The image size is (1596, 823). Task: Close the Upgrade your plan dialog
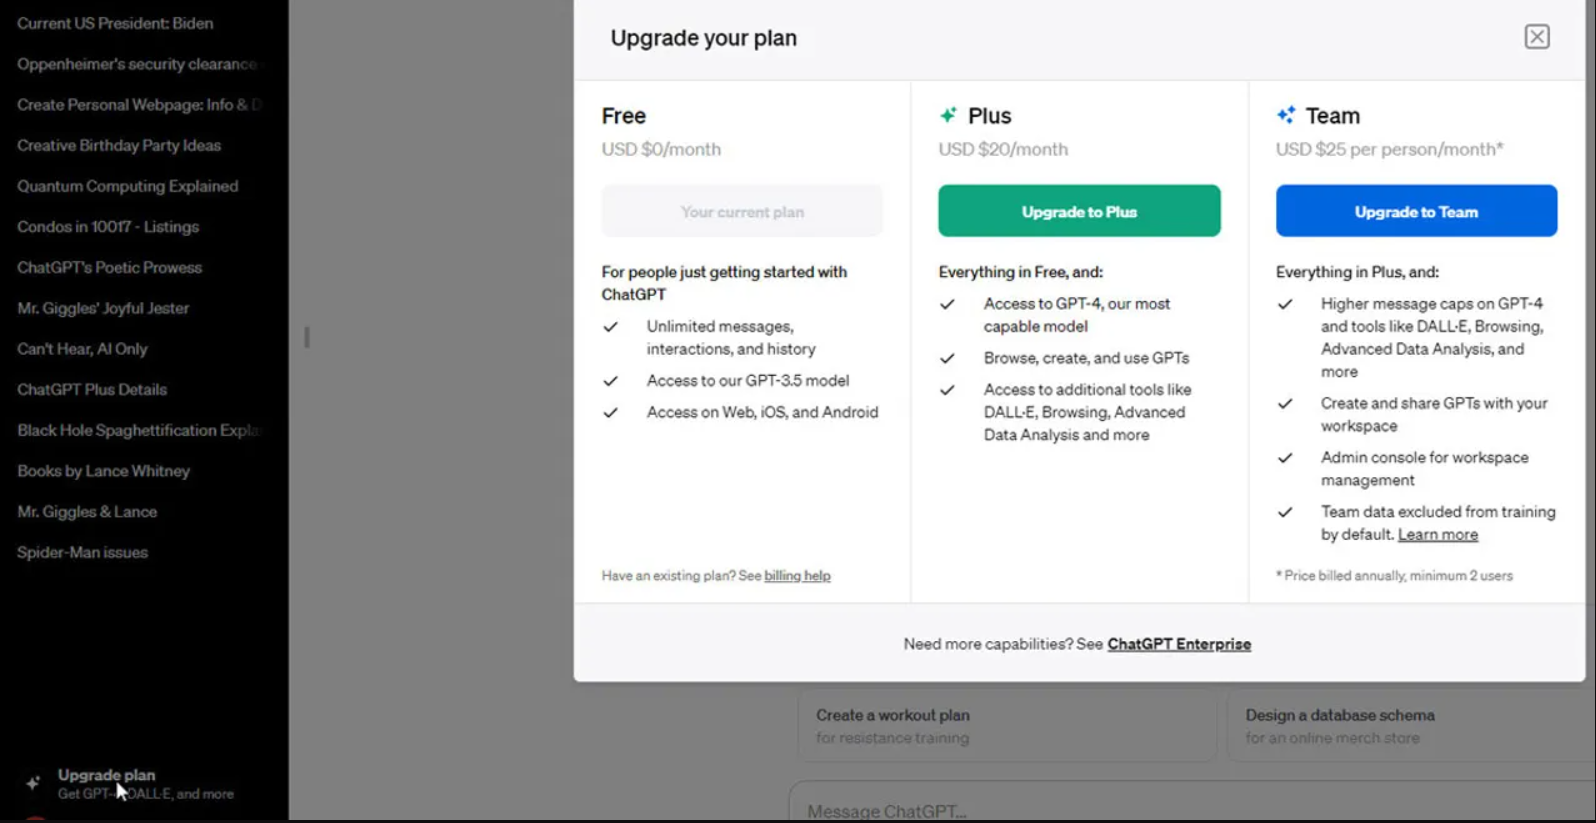click(x=1537, y=37)
